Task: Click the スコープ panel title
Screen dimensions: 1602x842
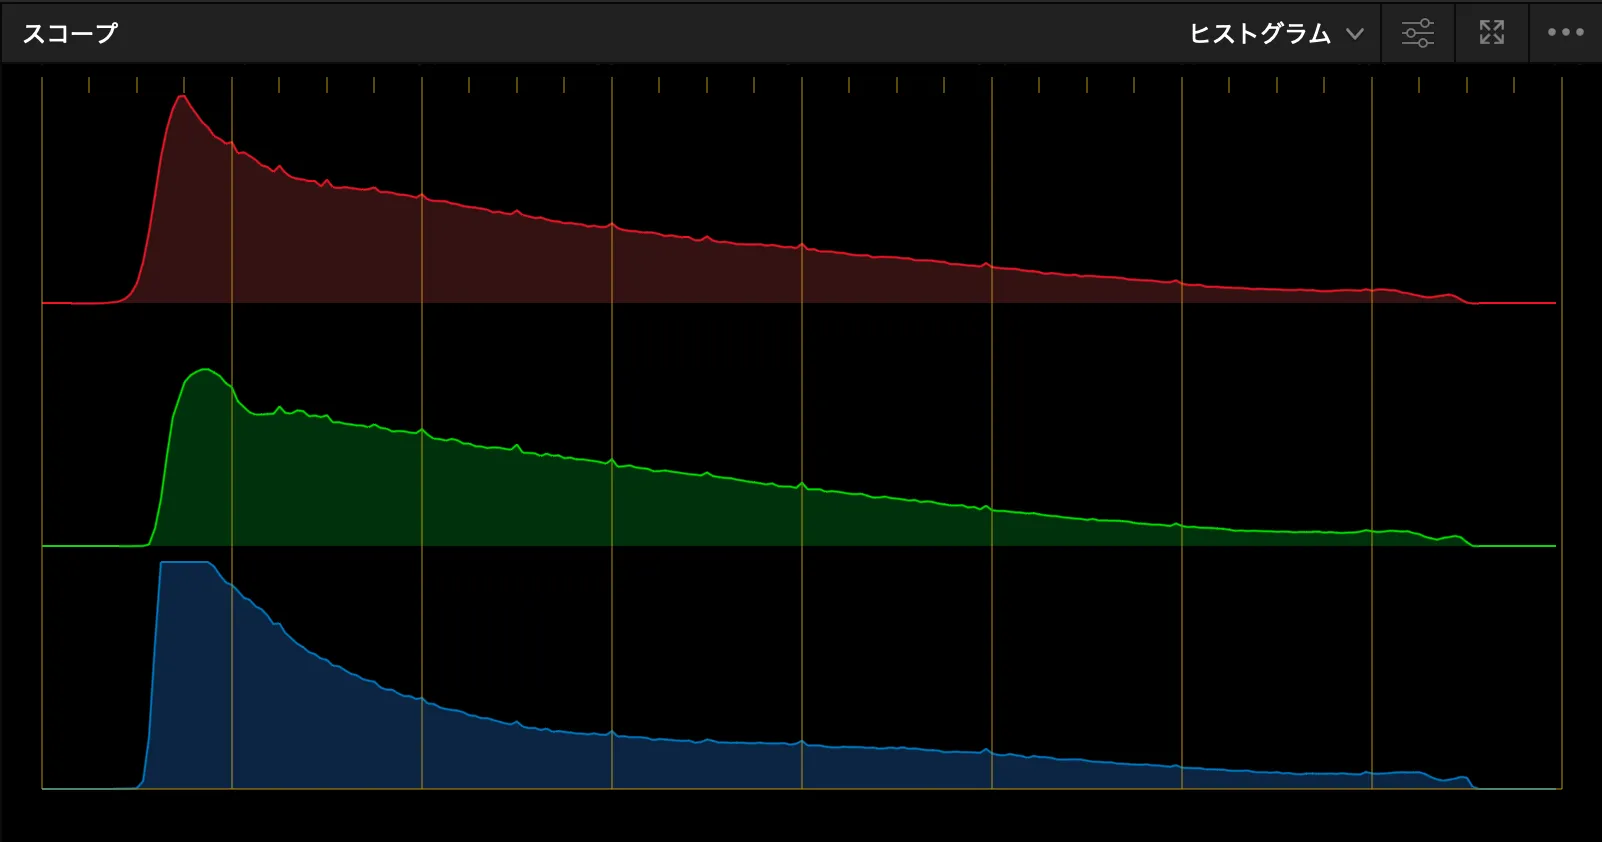Action: pyautogui.click(x=70, y=34)
